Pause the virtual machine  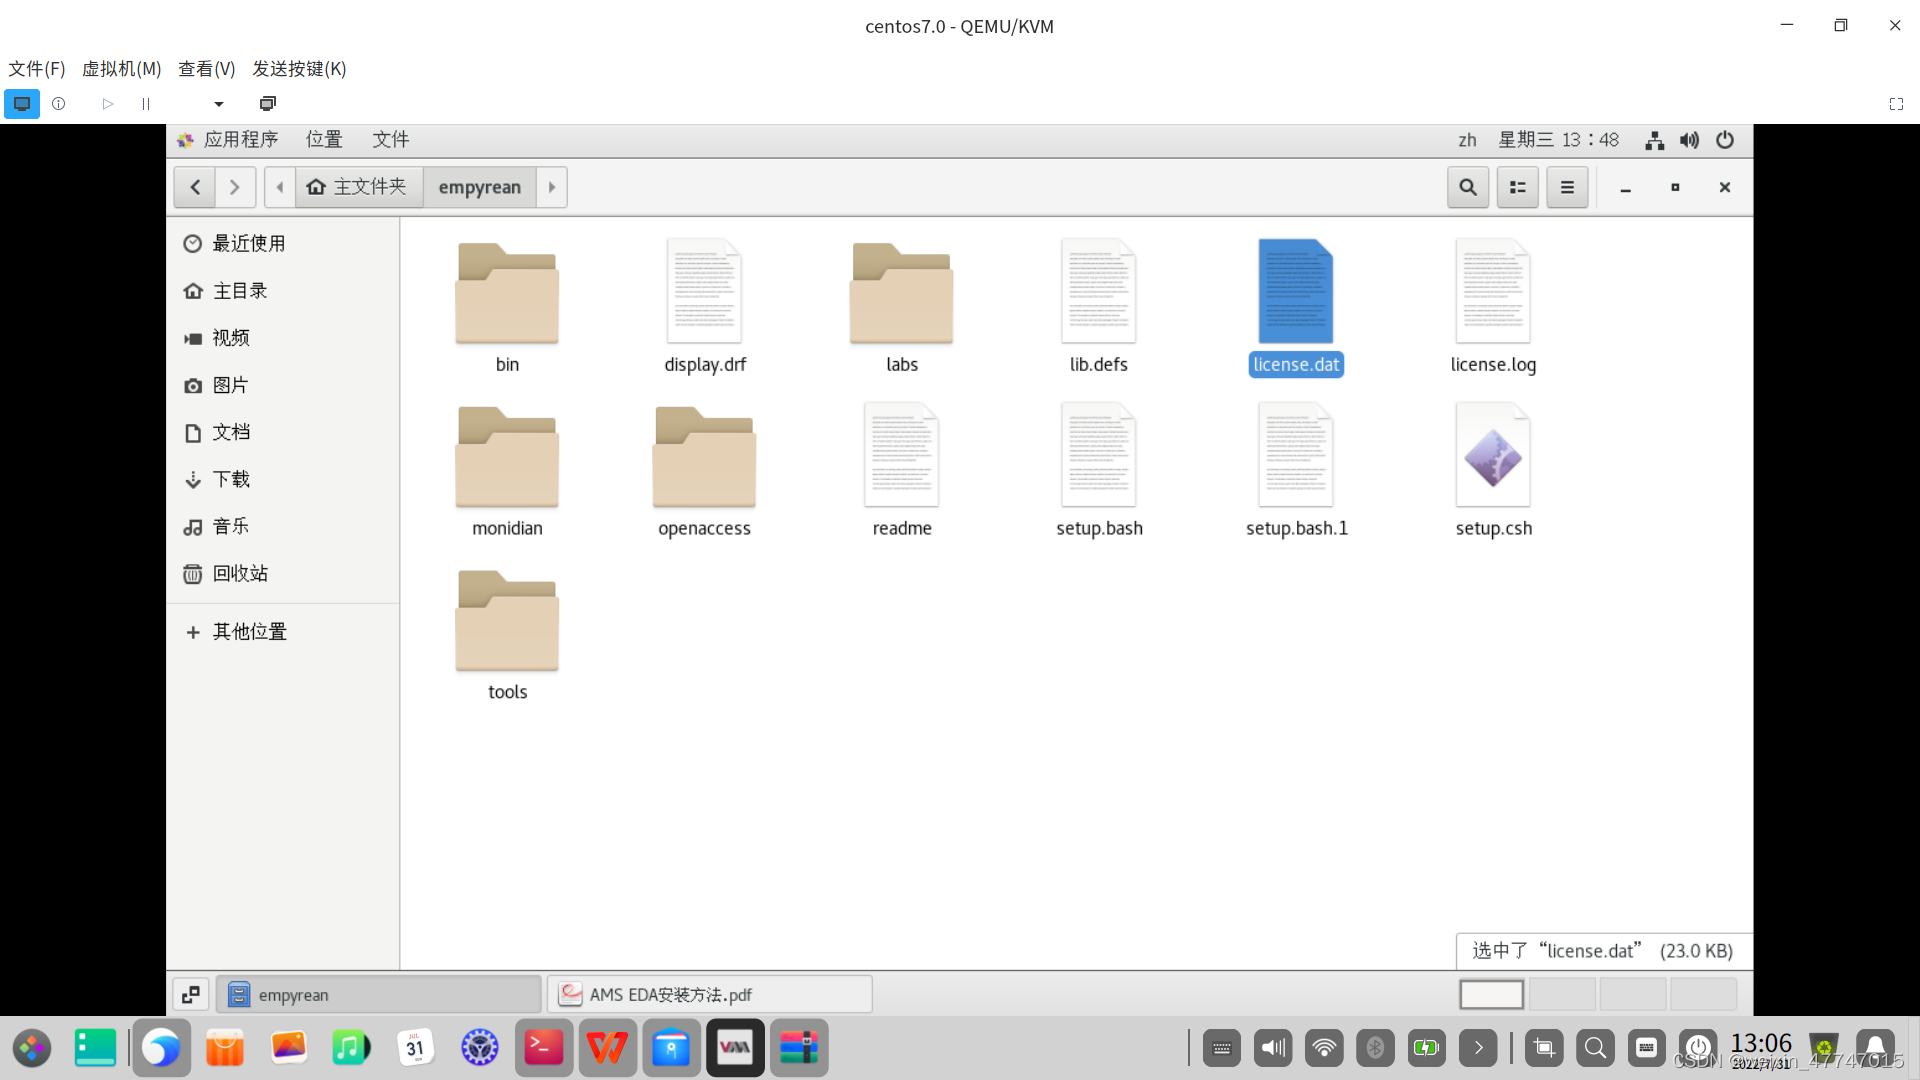click(146, 104)
